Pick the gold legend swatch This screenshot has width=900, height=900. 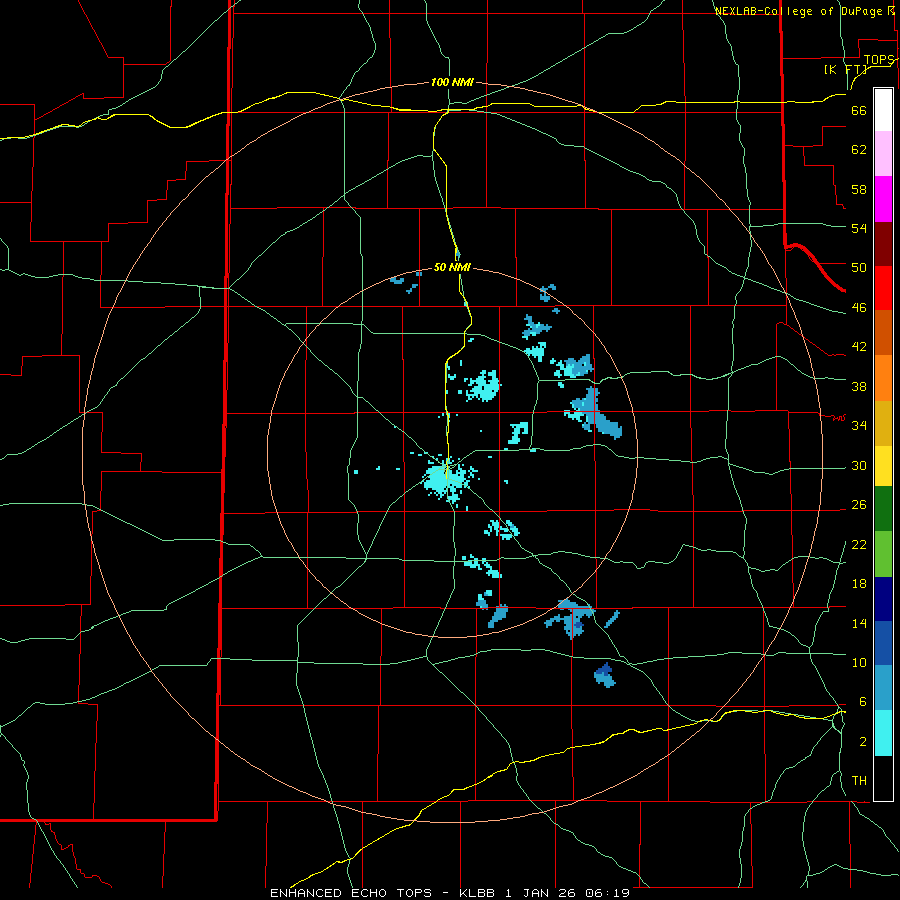click(x=883, y=423)
